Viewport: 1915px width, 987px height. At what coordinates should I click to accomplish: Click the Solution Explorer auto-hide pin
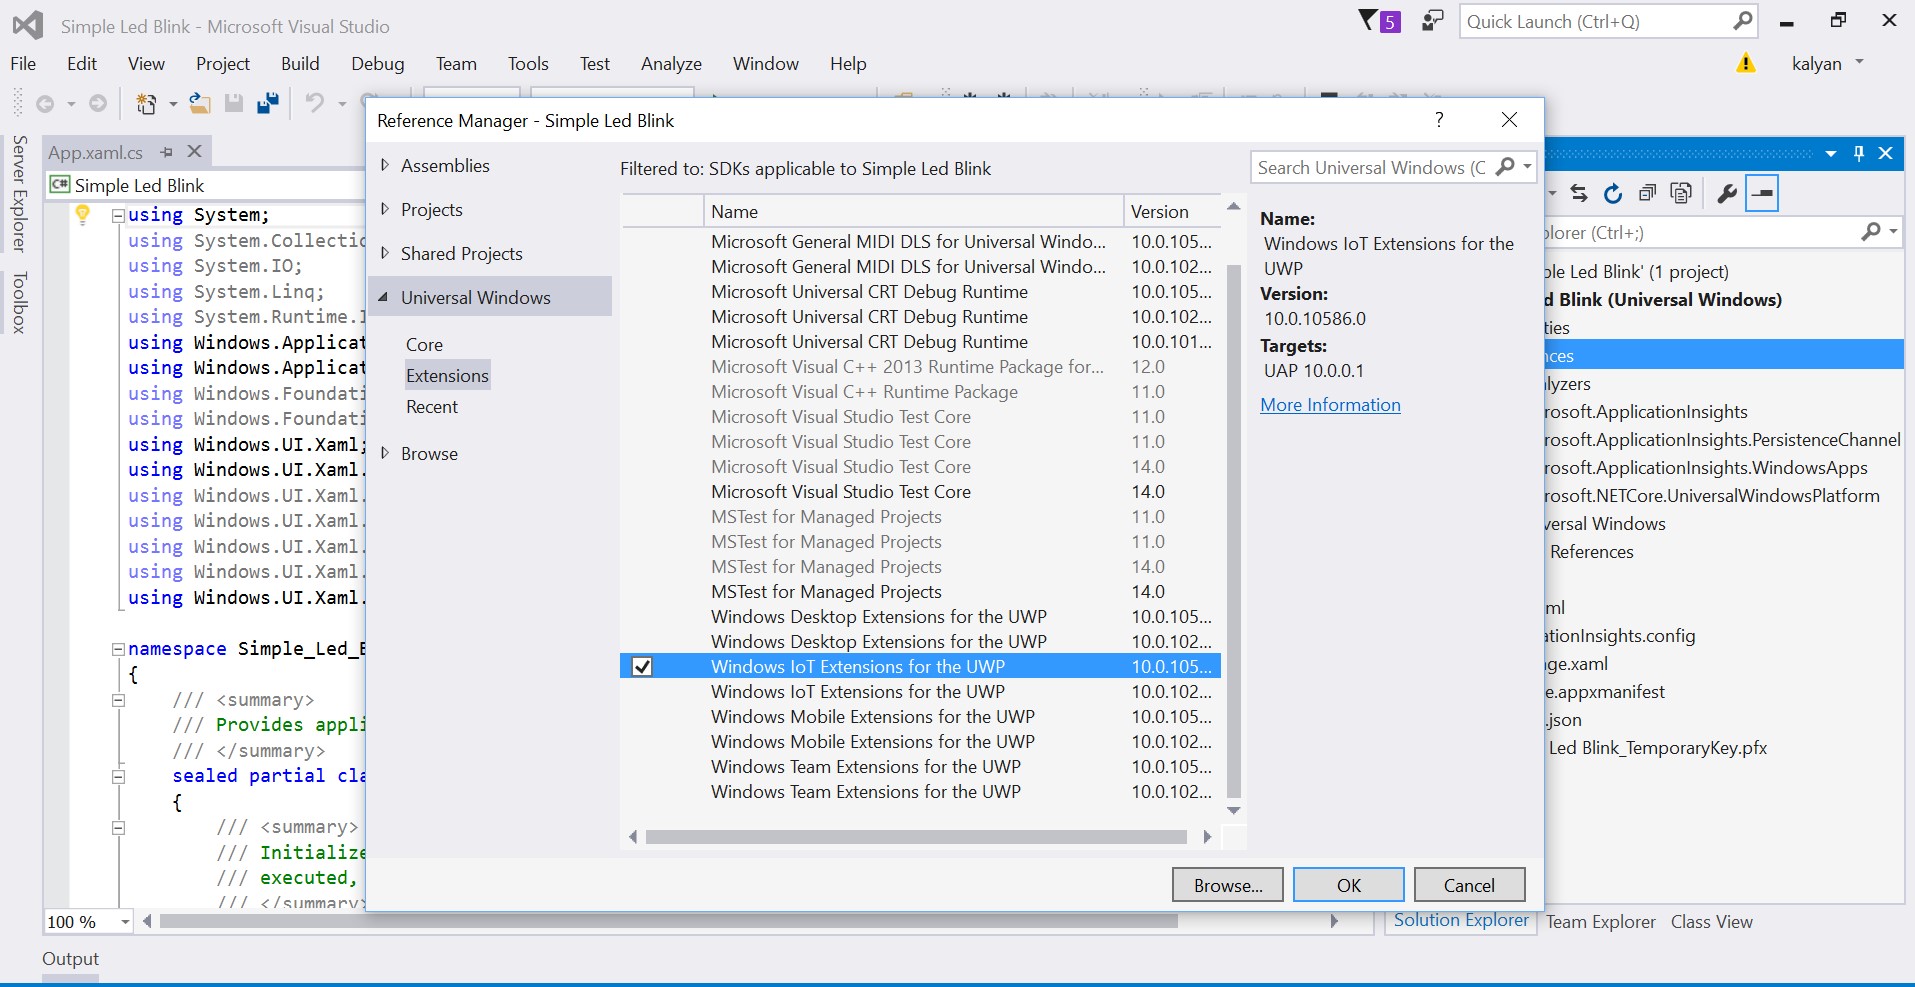[x=1859, y=153]
